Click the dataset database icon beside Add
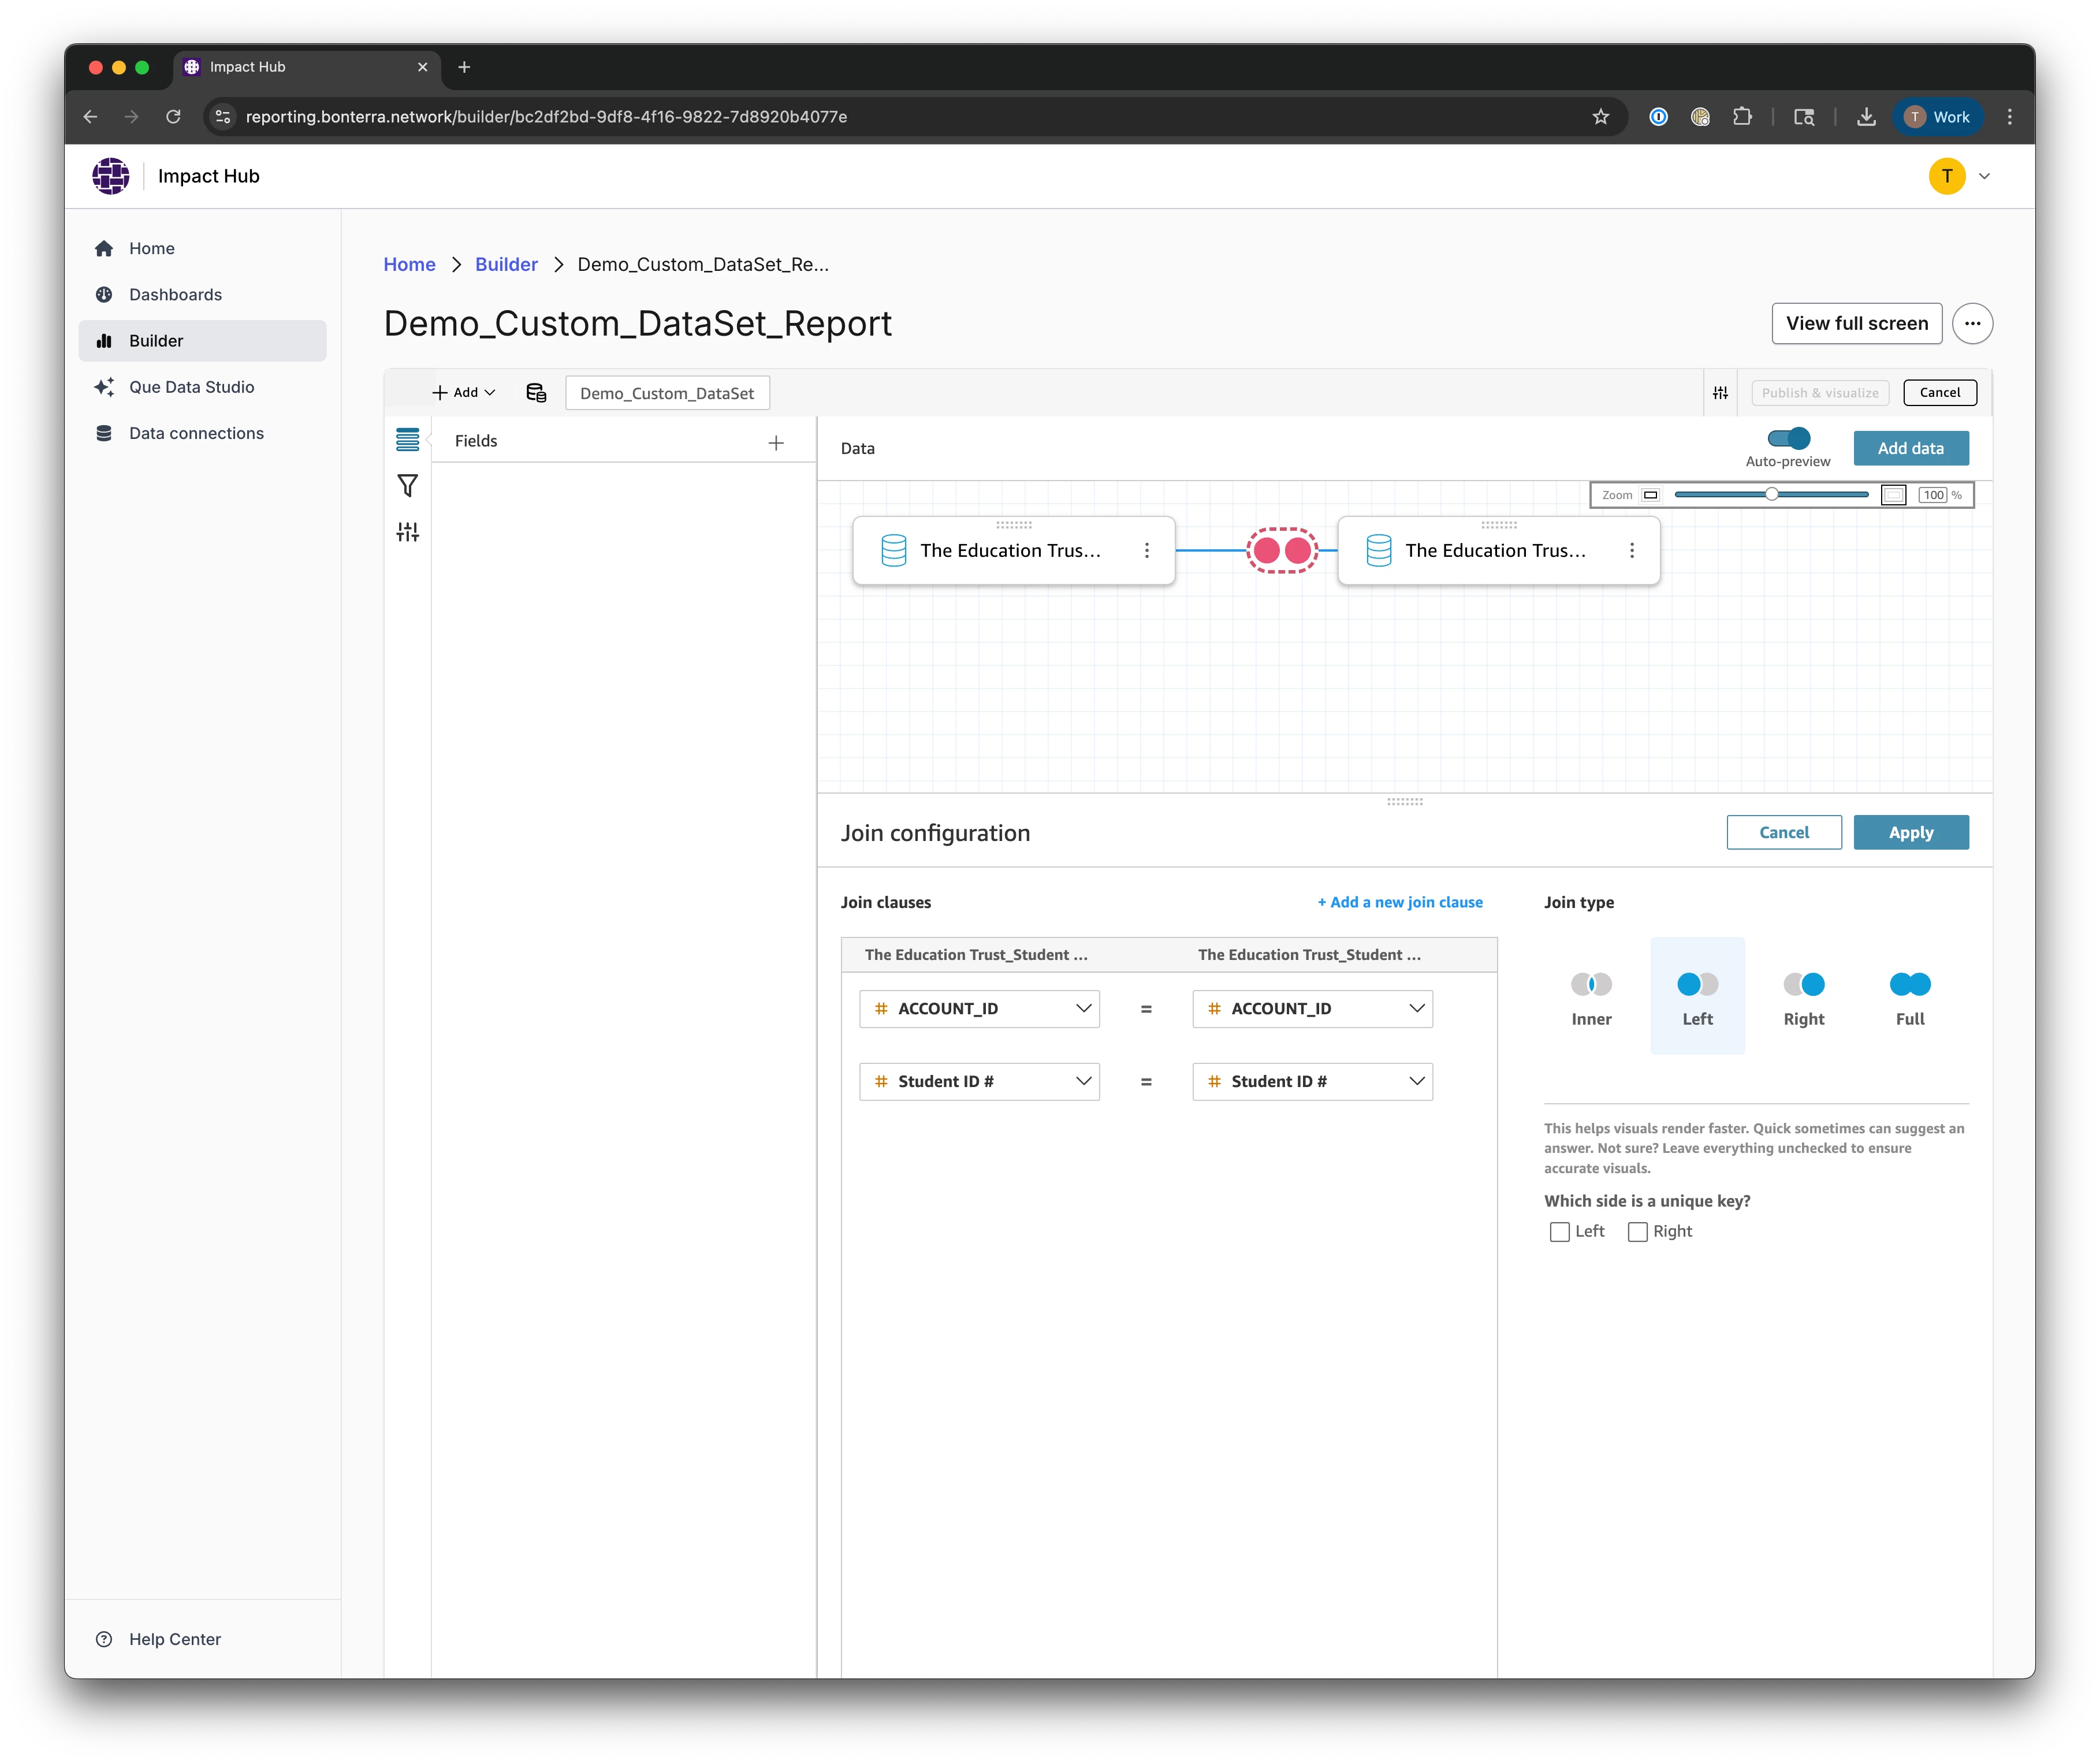 (536, 393)
